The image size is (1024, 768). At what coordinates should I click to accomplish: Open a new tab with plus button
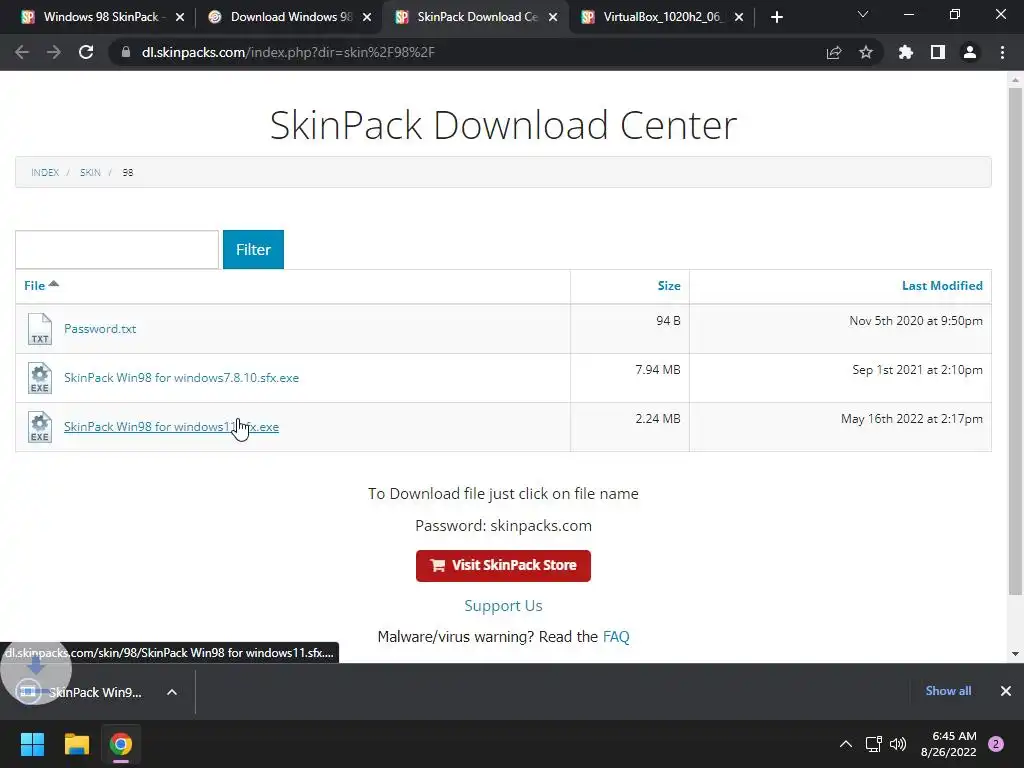click(x=776, y=17)
